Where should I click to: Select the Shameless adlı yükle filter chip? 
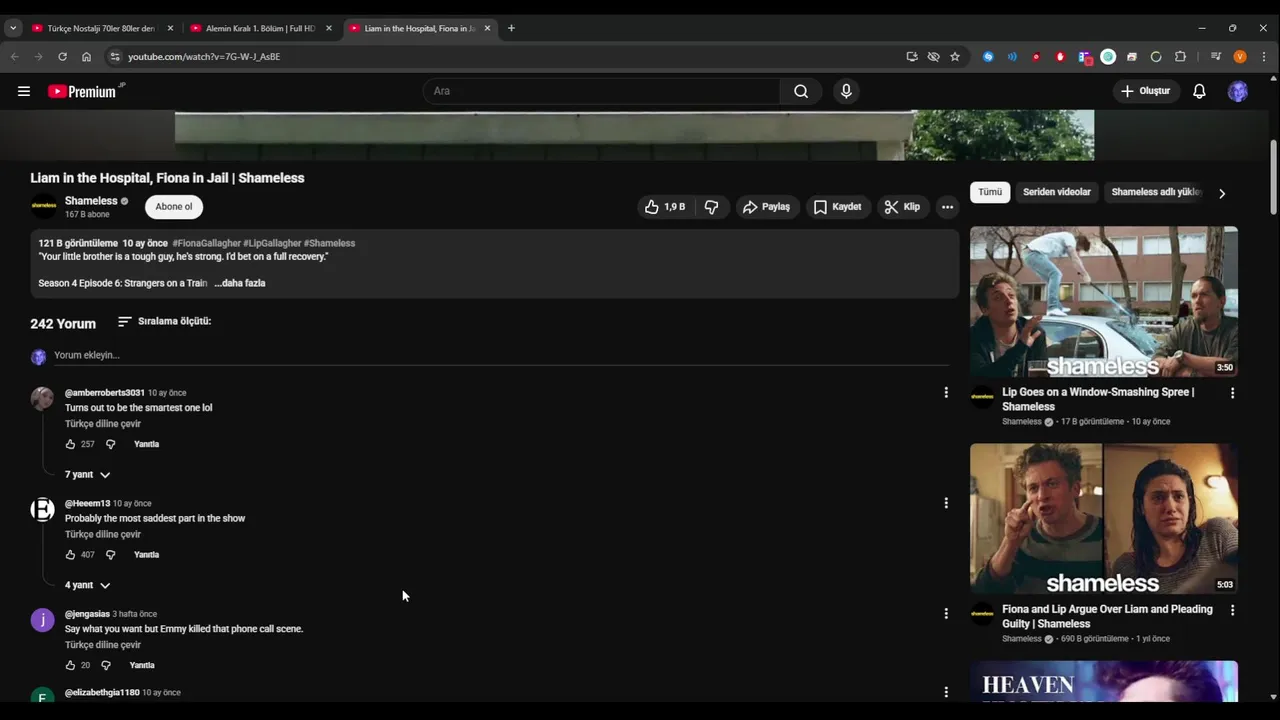tap(1156, 192)
